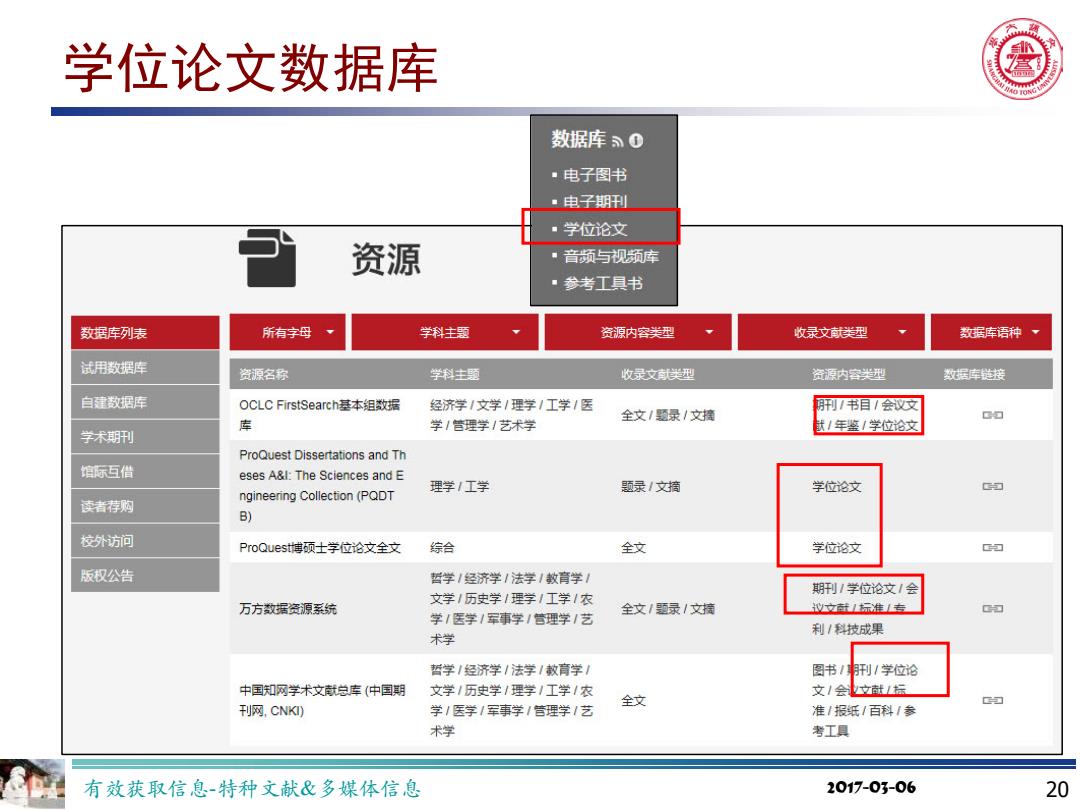Click the 综合 subject cell
The height and width of the screenshot is (810, 1080).
[x=442, y=548]
